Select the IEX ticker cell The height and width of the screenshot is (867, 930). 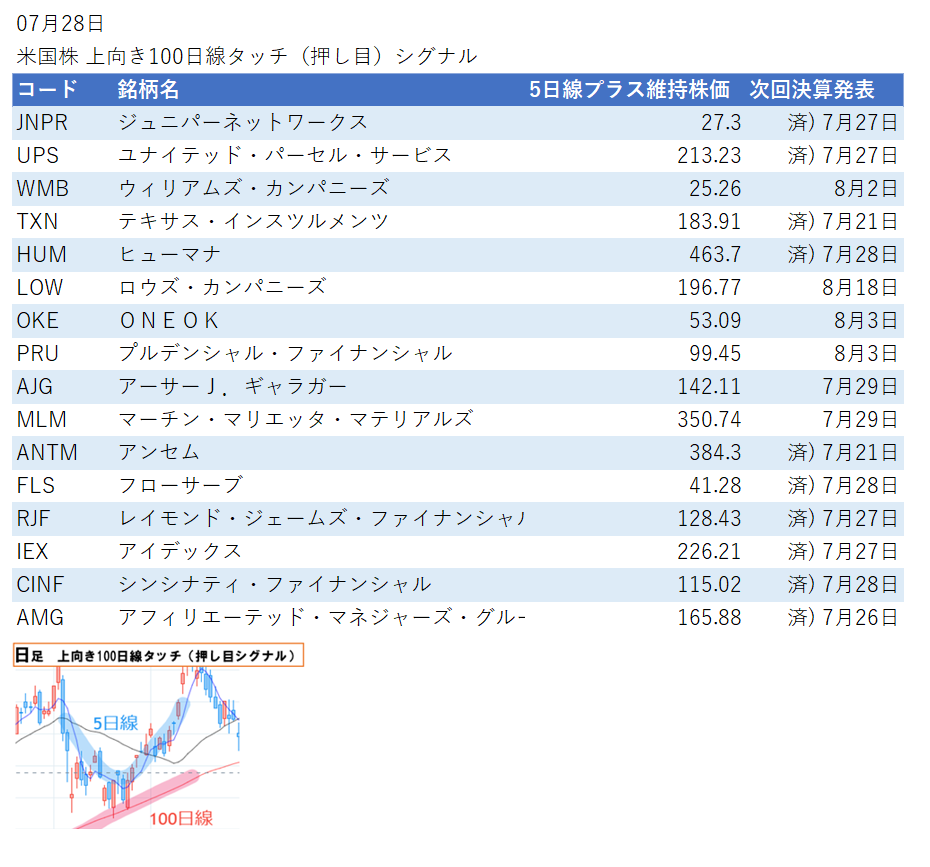point(32,552)
